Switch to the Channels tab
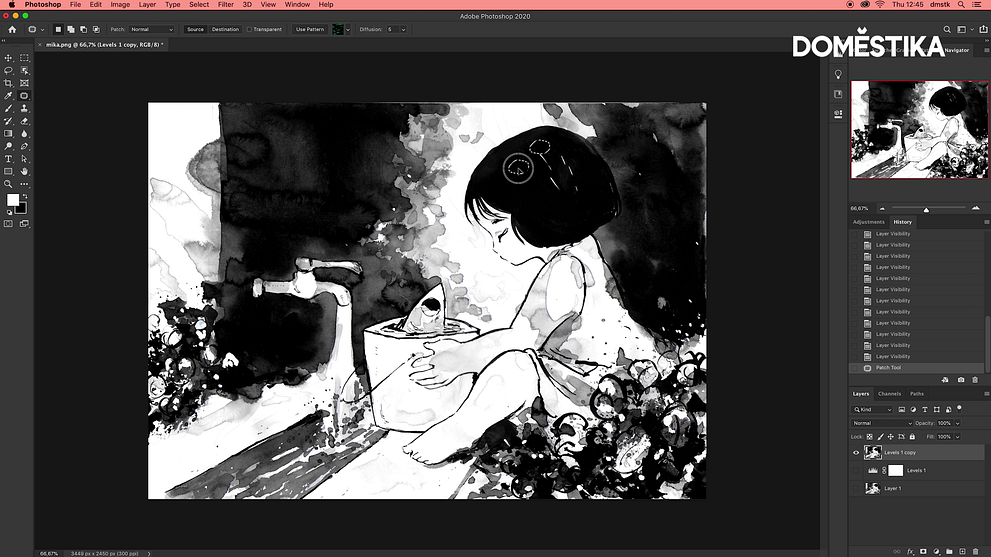Viewport: 991px width, 557px height. tap(889, 394)
